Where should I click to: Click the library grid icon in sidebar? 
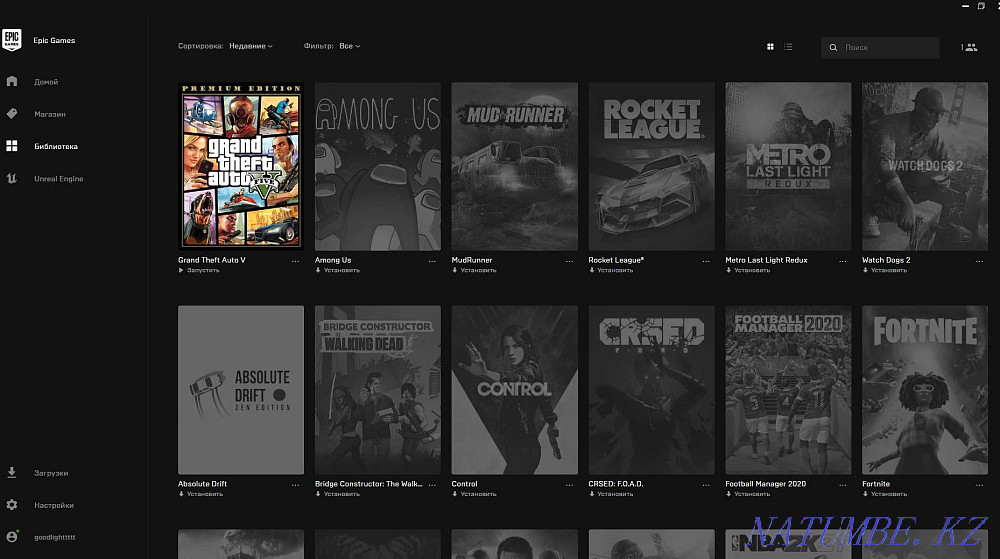[11, 146]
